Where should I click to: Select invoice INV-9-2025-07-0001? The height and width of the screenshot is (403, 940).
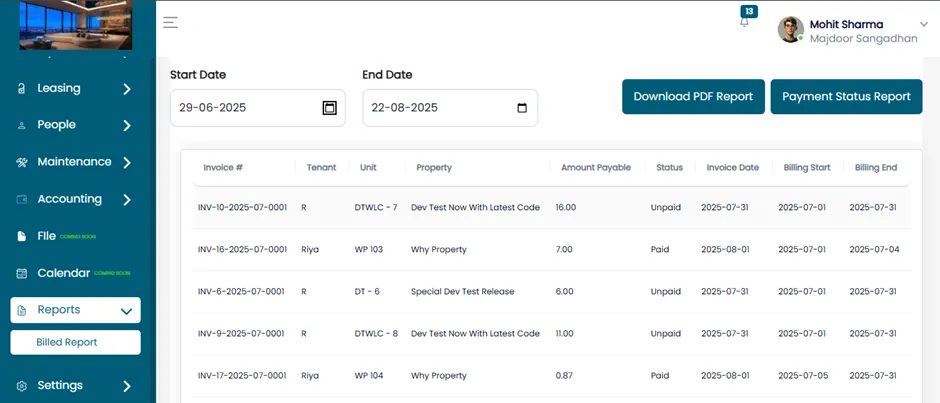pyautogui.click(x=241, y=333)
